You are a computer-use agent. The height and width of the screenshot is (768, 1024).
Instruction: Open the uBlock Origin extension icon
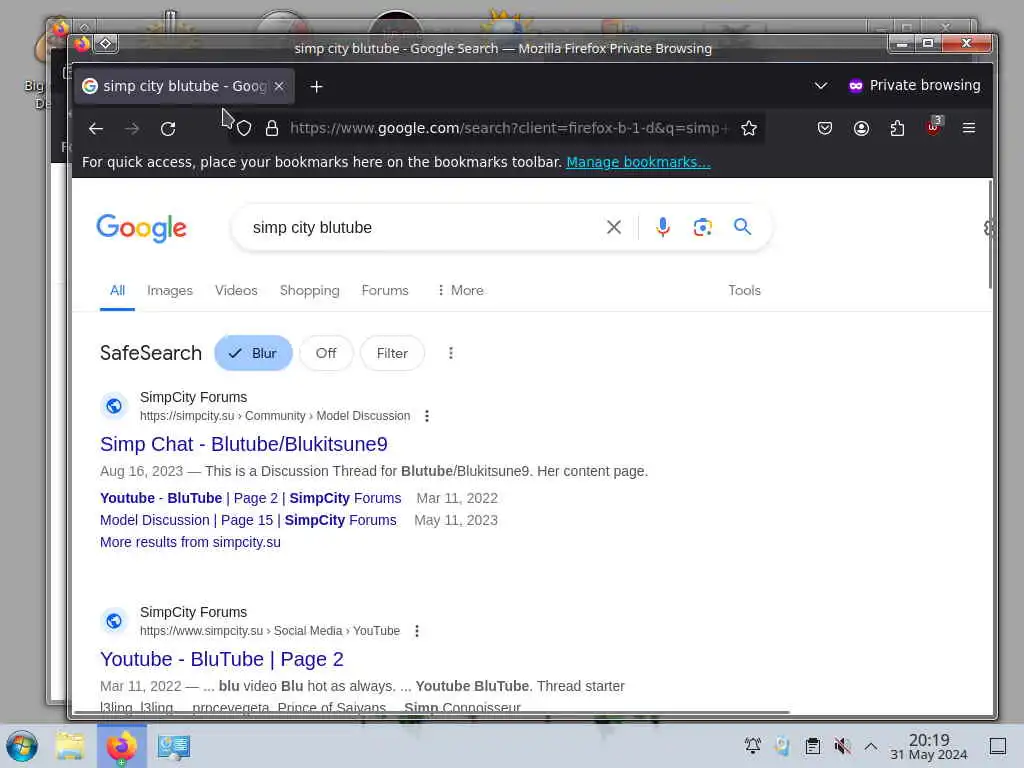coord(933,127)
